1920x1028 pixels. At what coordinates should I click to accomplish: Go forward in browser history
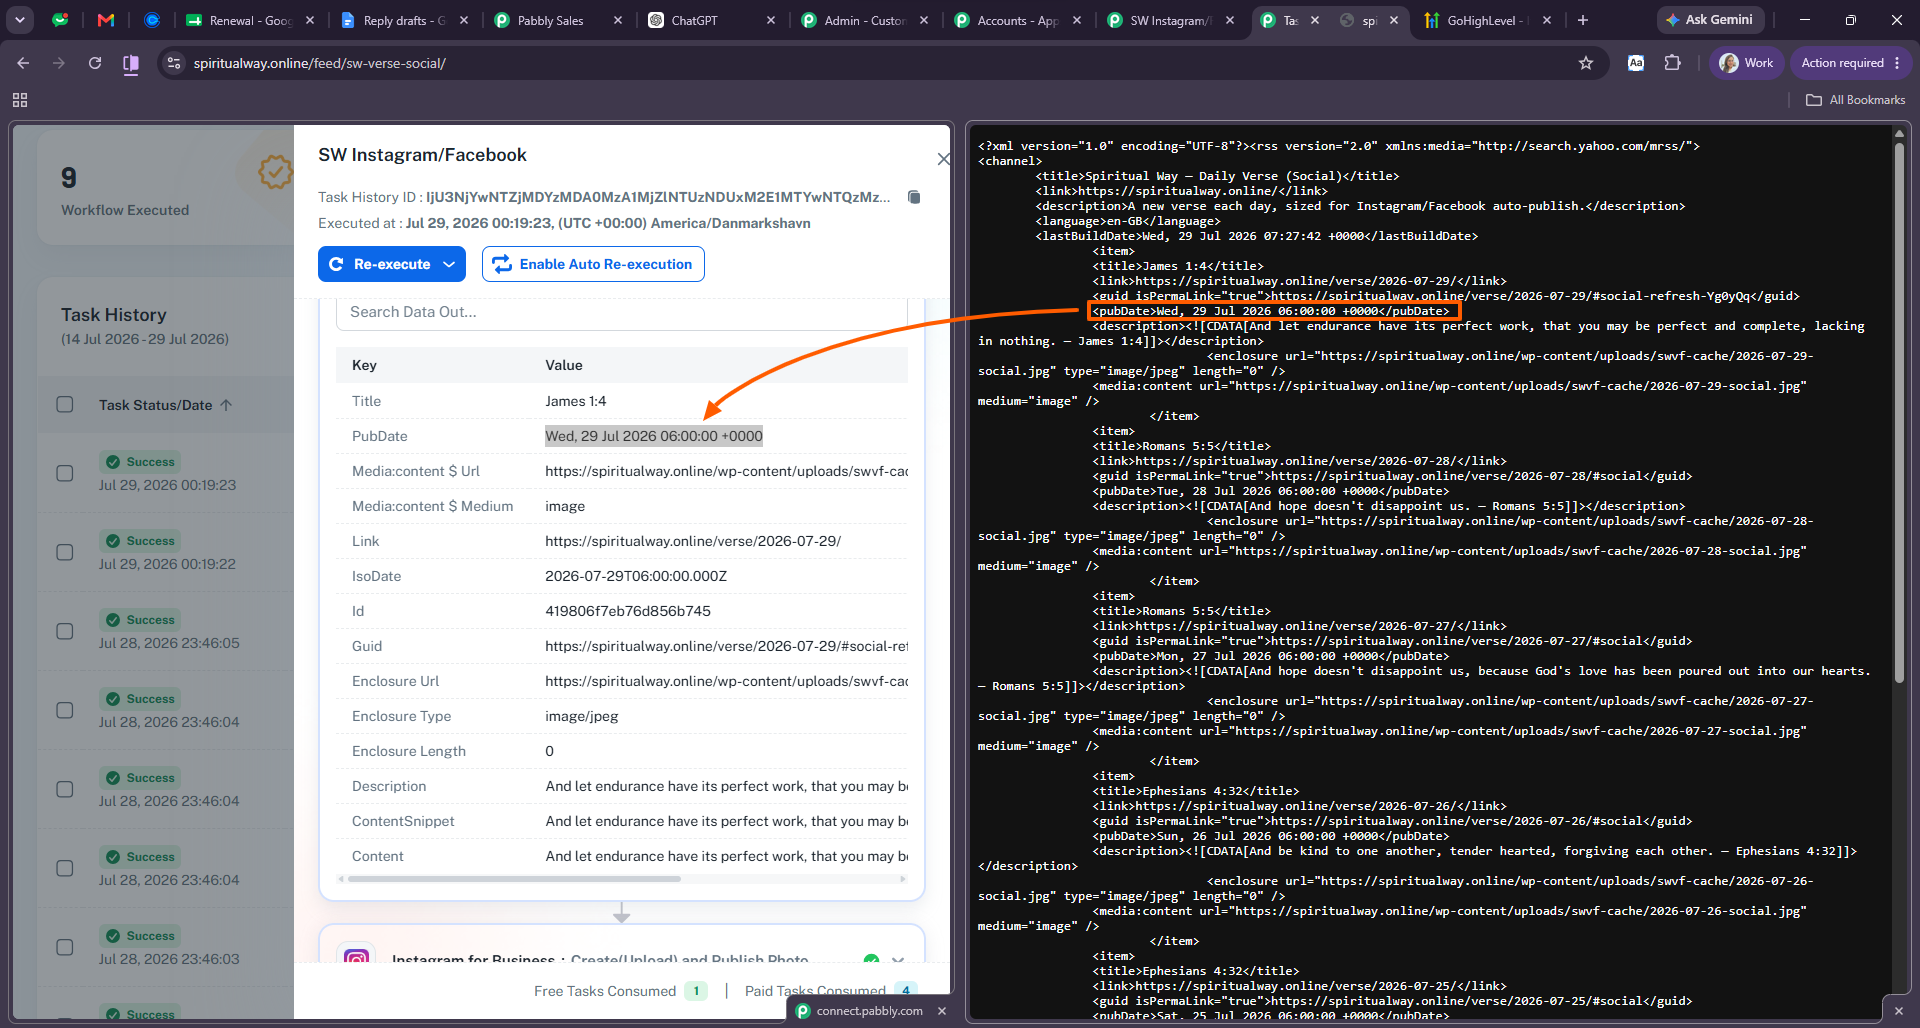[x=59, y=63]
